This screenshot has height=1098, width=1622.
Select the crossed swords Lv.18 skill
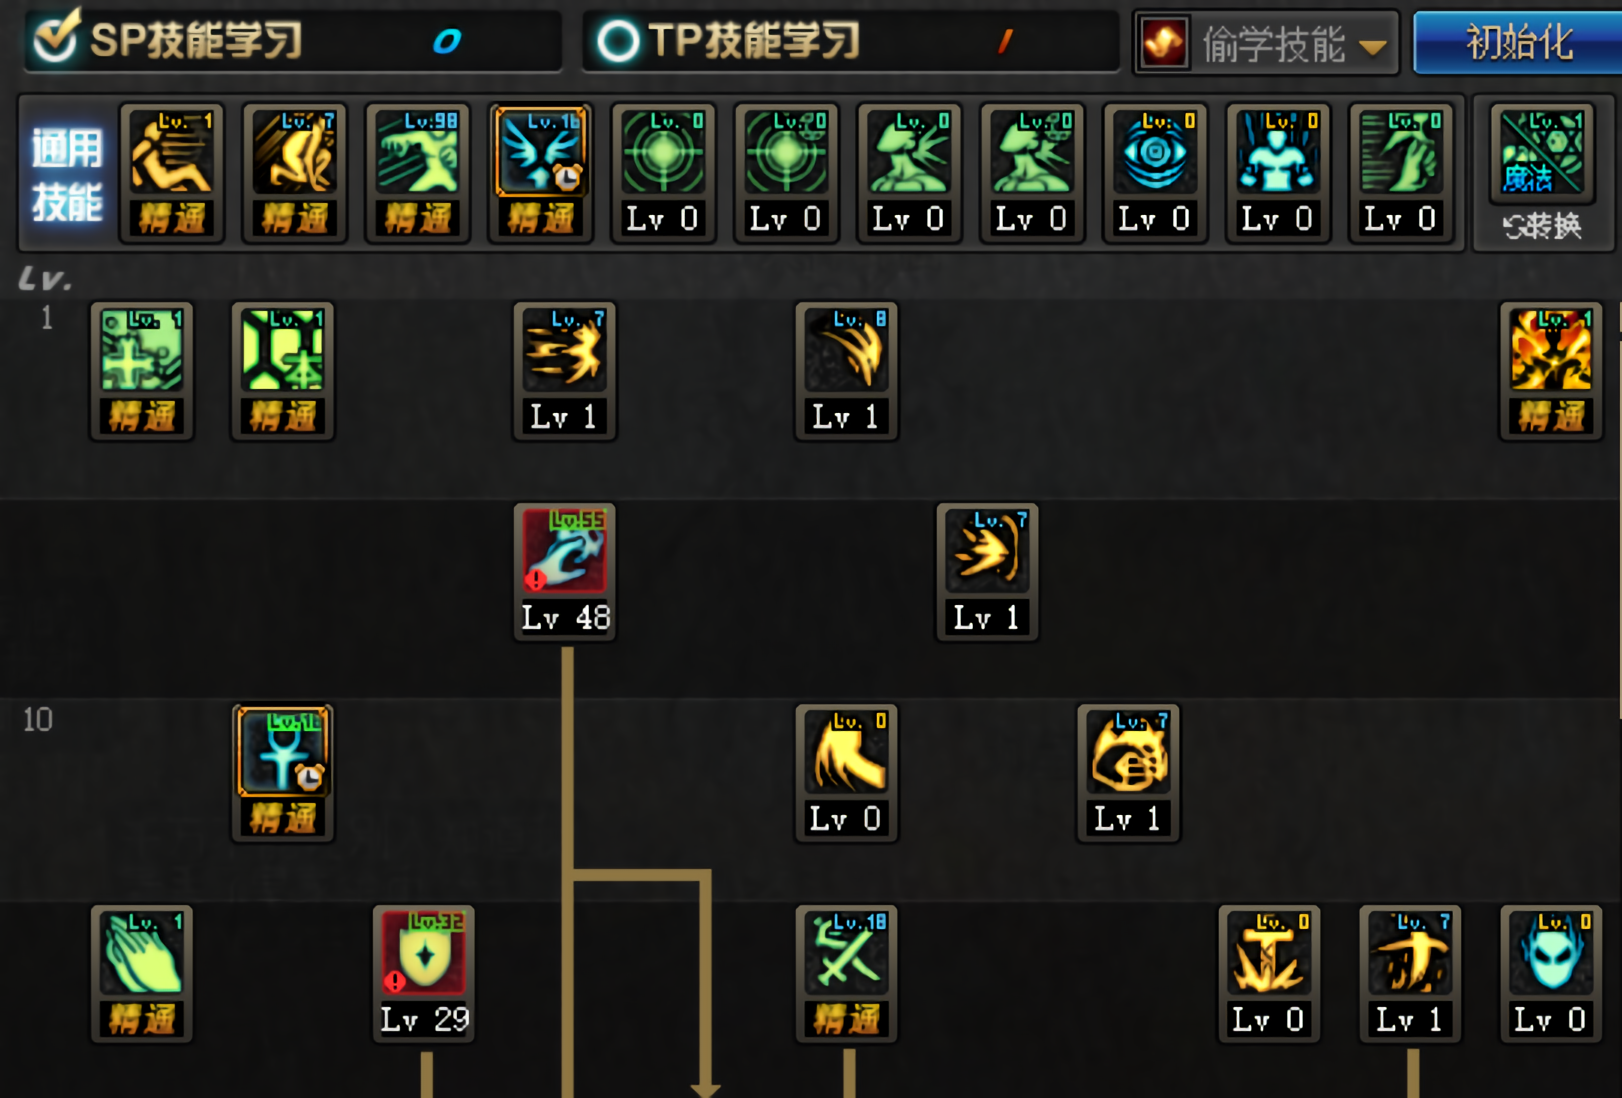[847, 973]
